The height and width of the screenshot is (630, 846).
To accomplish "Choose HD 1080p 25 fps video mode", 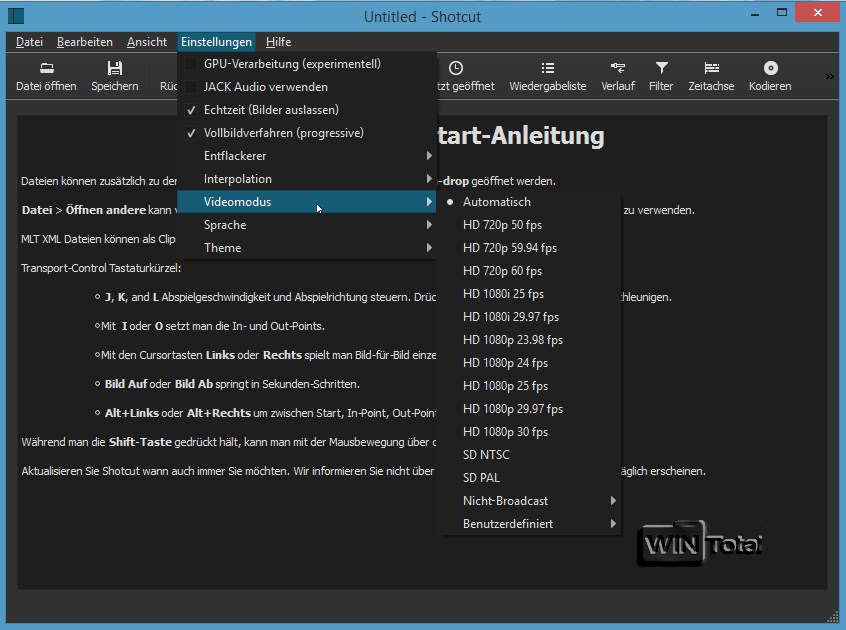I will (x=505, y=386).
